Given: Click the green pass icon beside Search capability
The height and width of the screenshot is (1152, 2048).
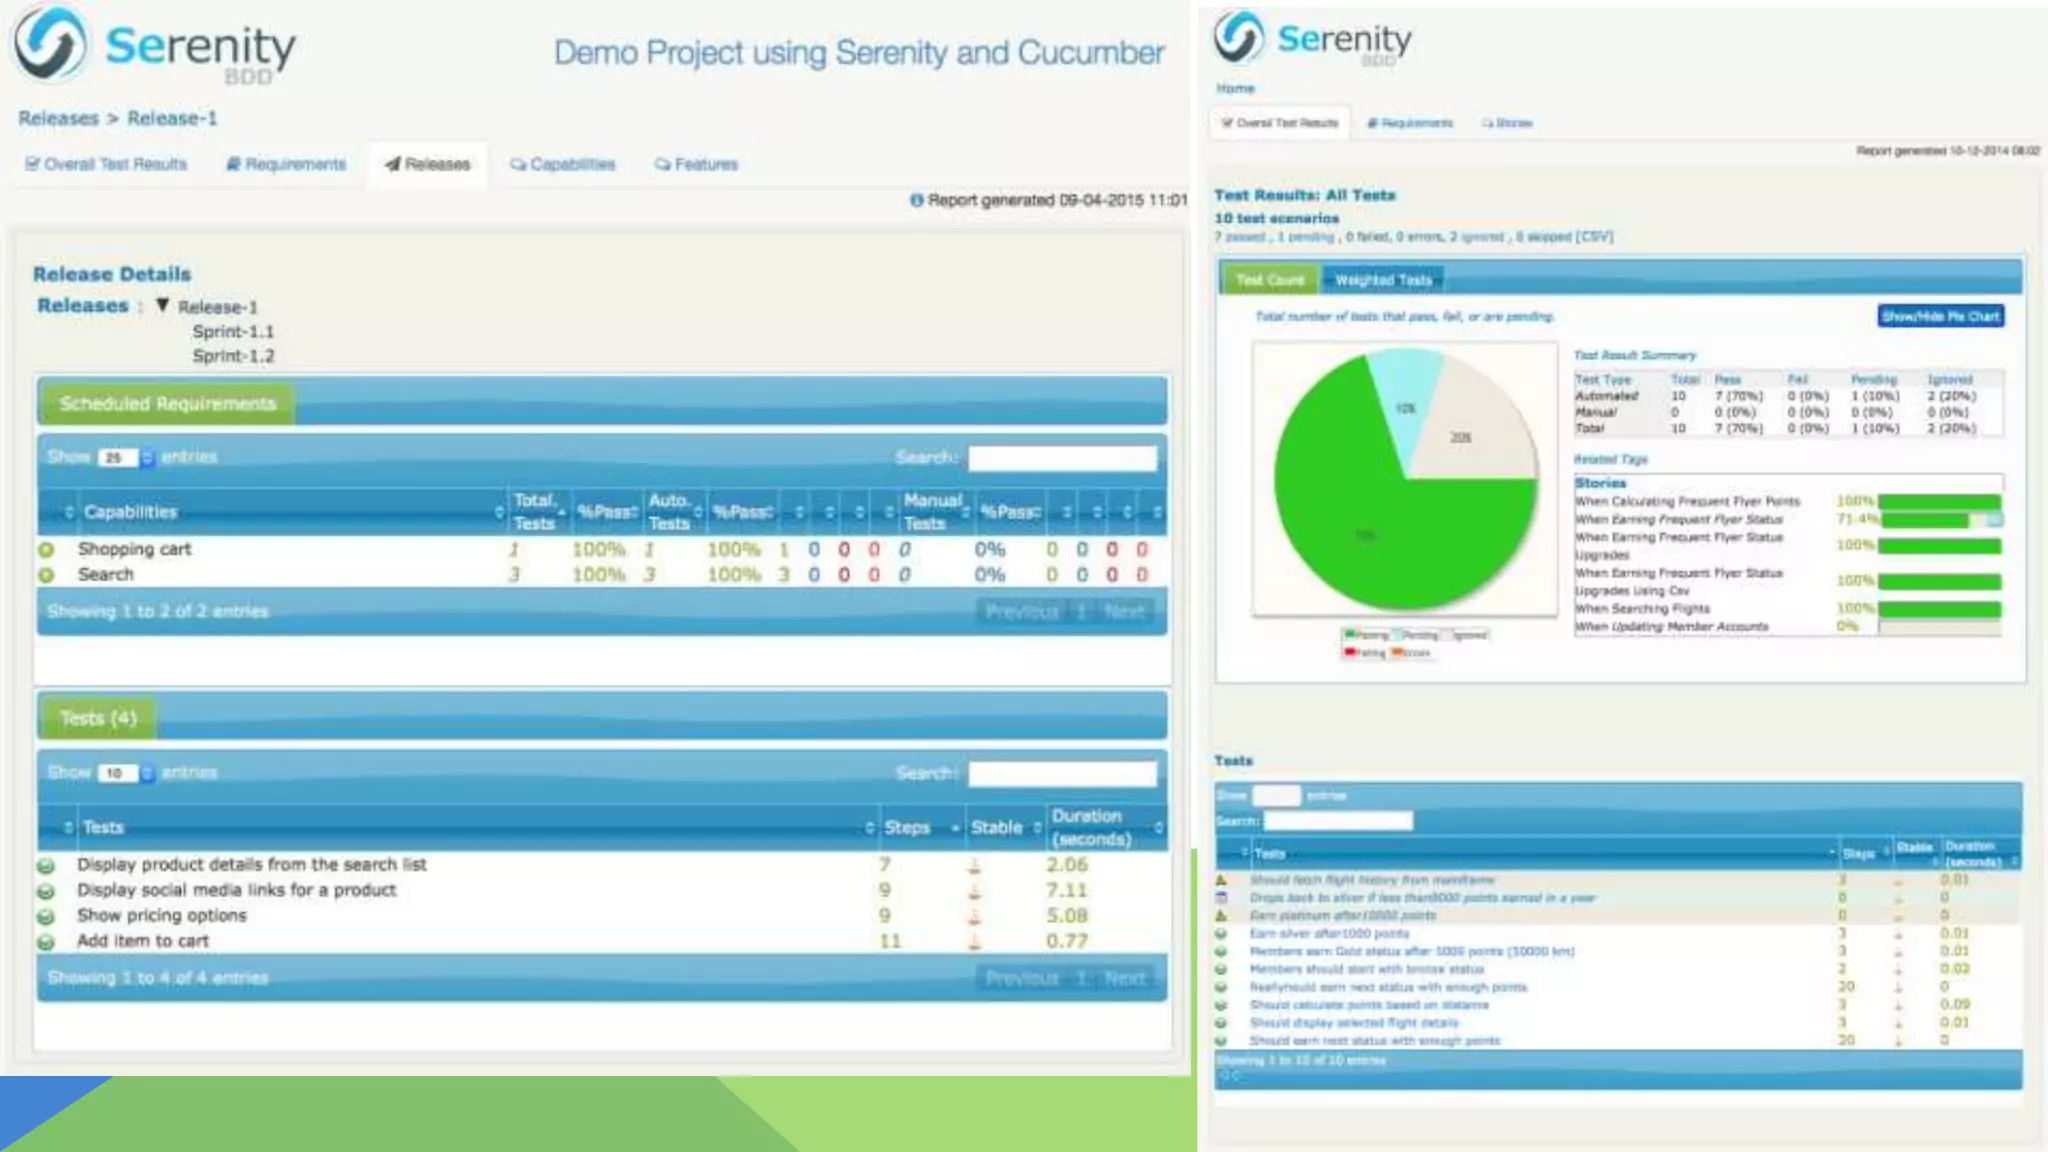Looking at the screenshot, I should click(46, 575).
